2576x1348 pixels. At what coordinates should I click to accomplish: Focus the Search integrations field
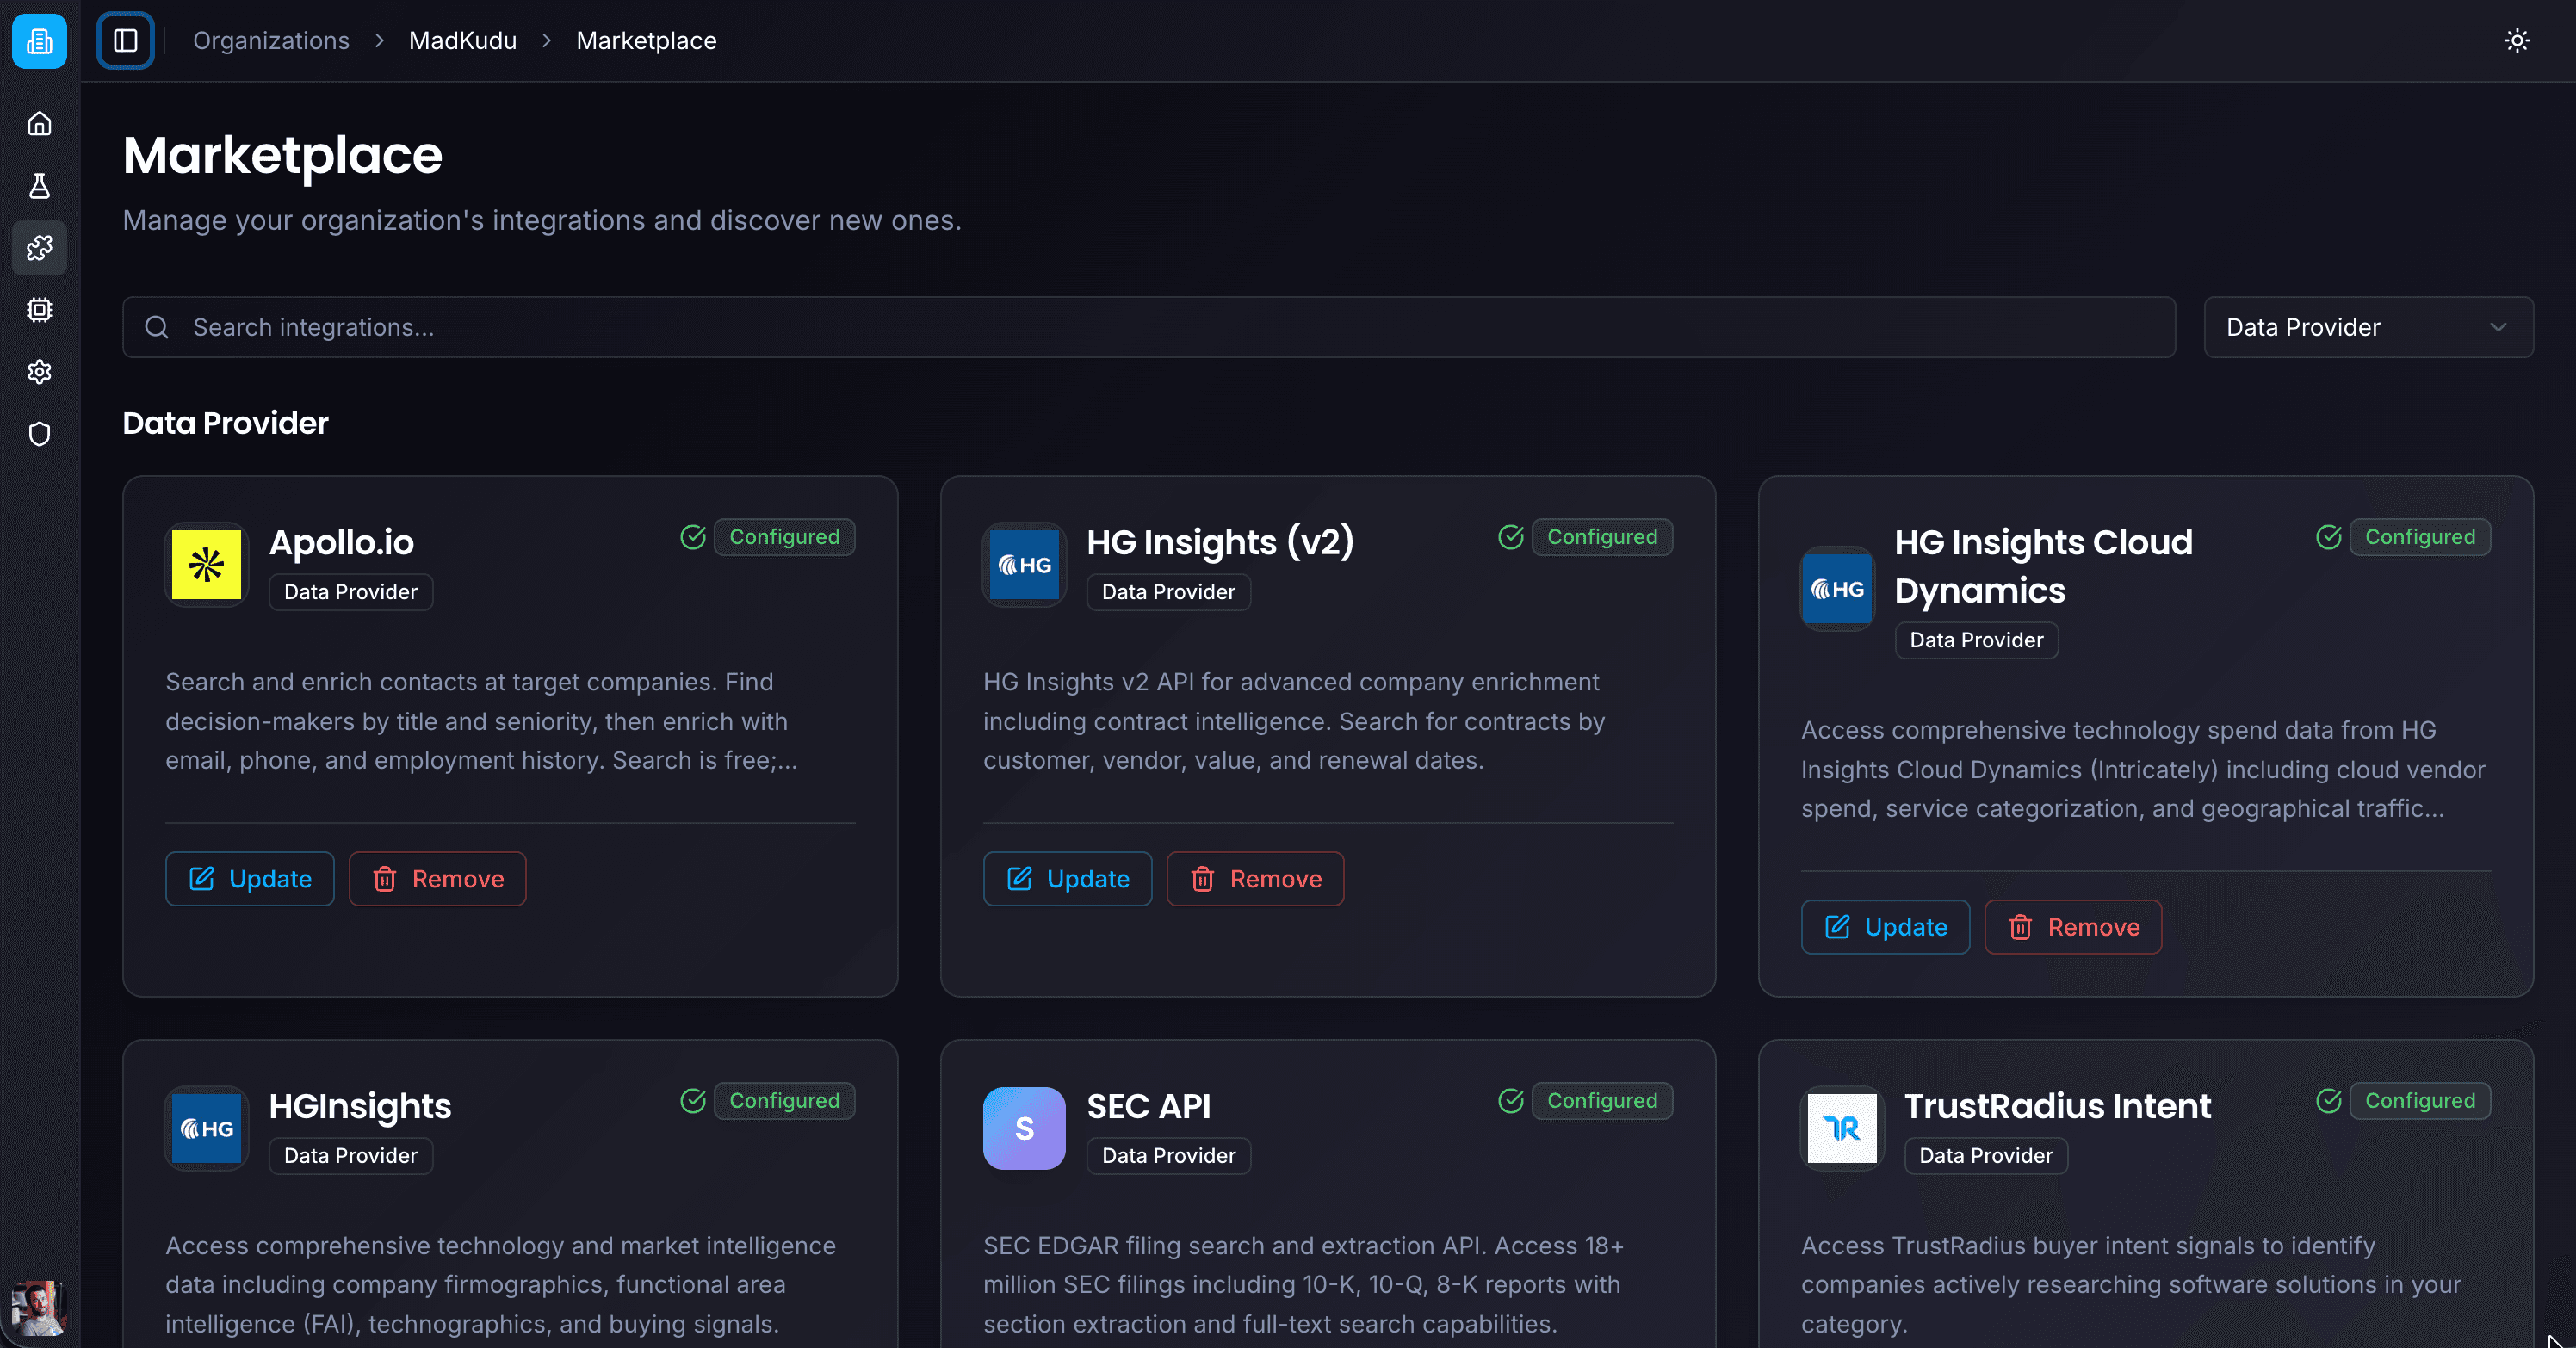[1149, 327]
